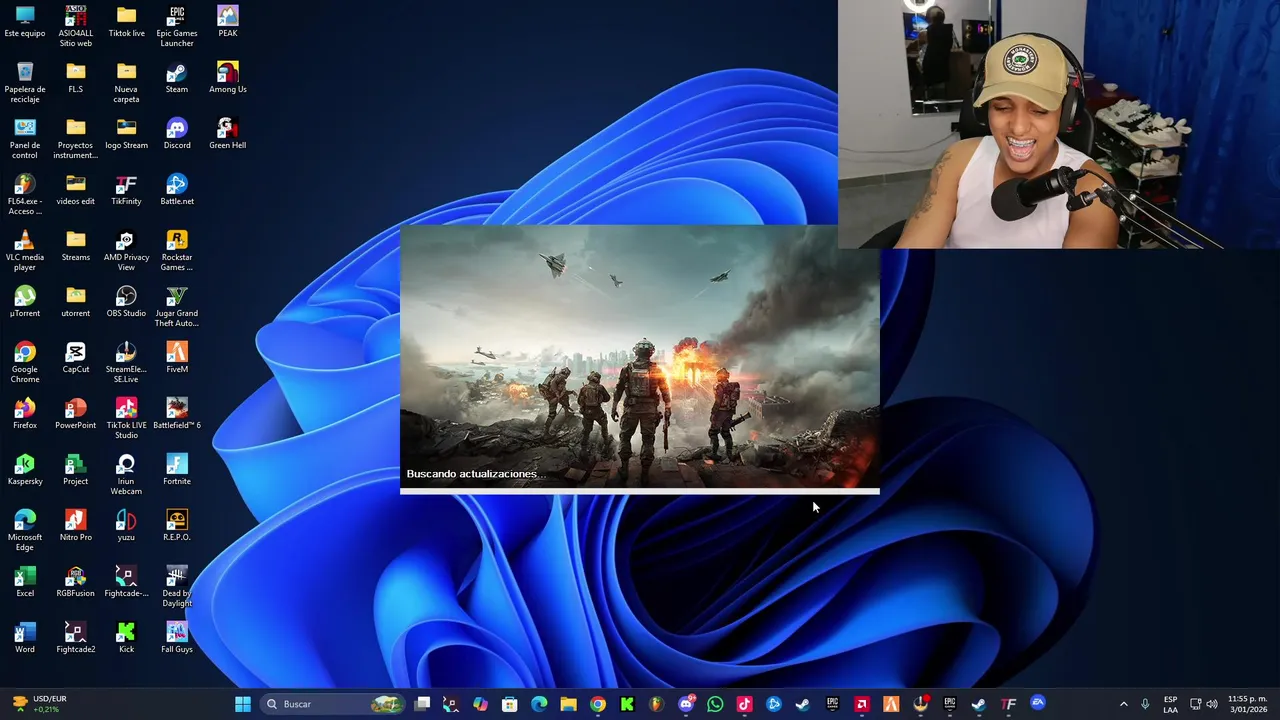Select the Discord desktop shortcut
The image size is (1280, 720).
point(177,134)
